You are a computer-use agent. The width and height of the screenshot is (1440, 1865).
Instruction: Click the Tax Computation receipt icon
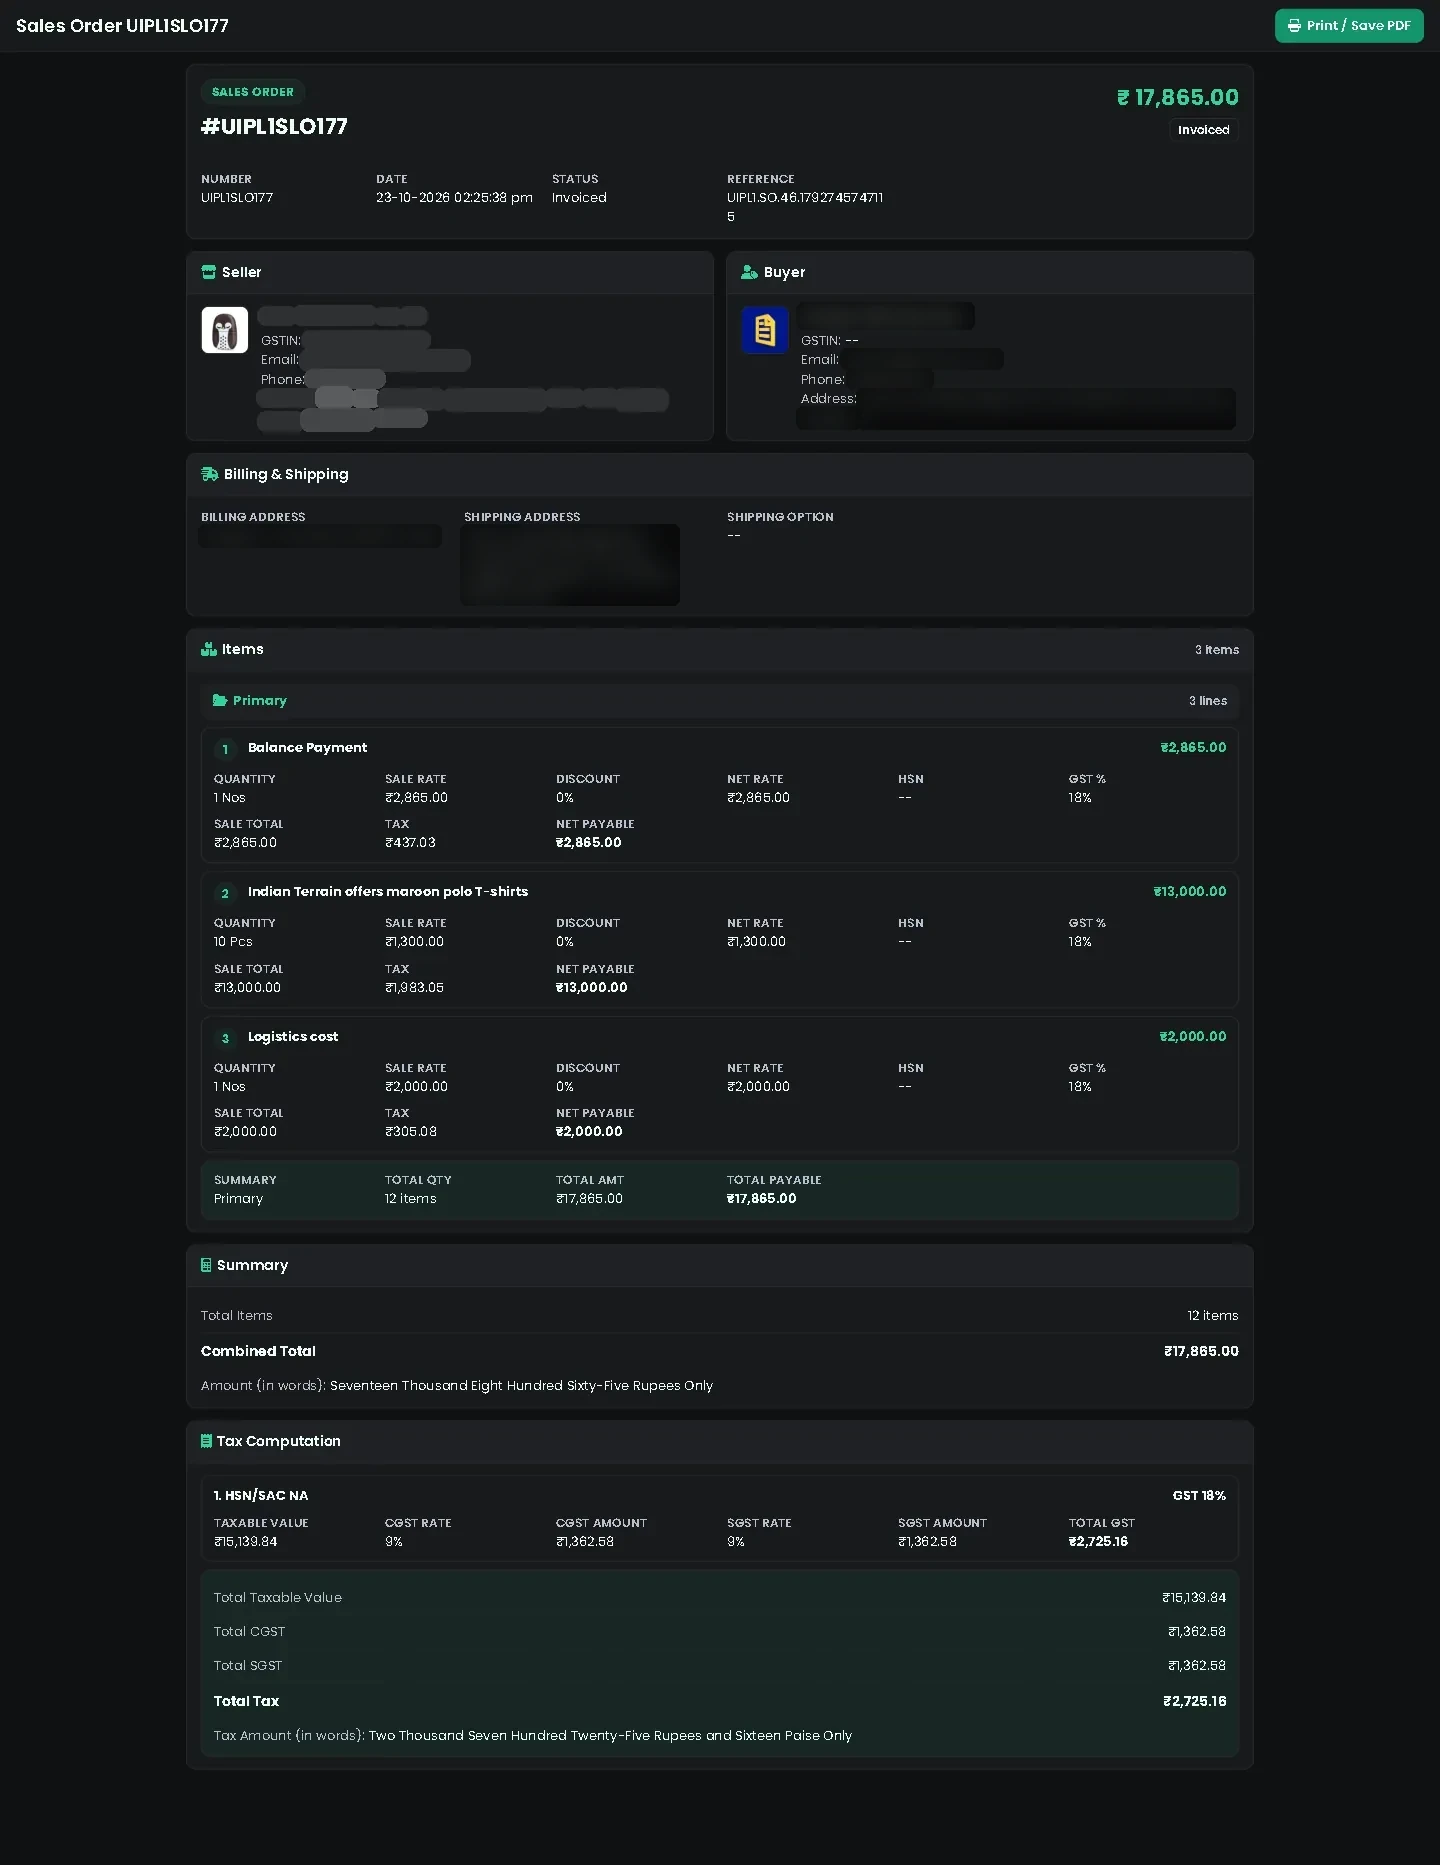206,1441
